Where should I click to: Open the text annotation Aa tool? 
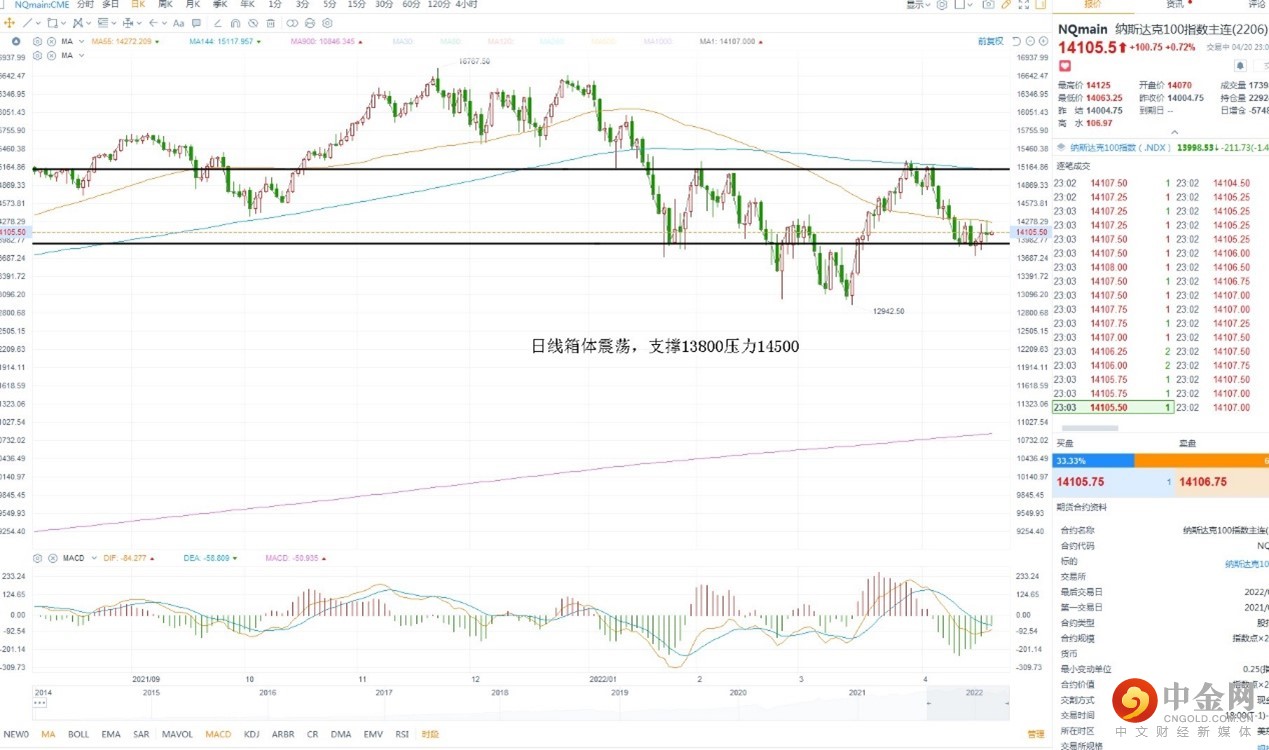pos(179,23)
